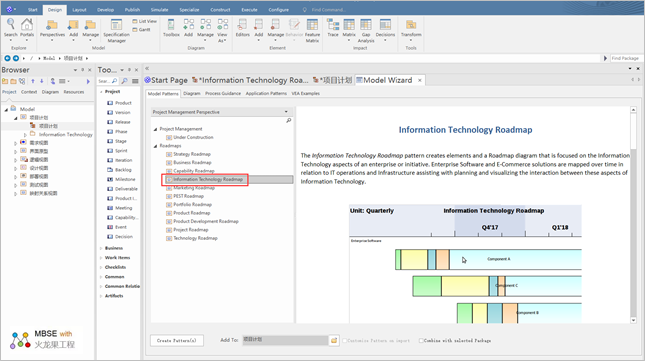645x361 pixels.
Task: Open element Editors
Action: click(243, 28)
